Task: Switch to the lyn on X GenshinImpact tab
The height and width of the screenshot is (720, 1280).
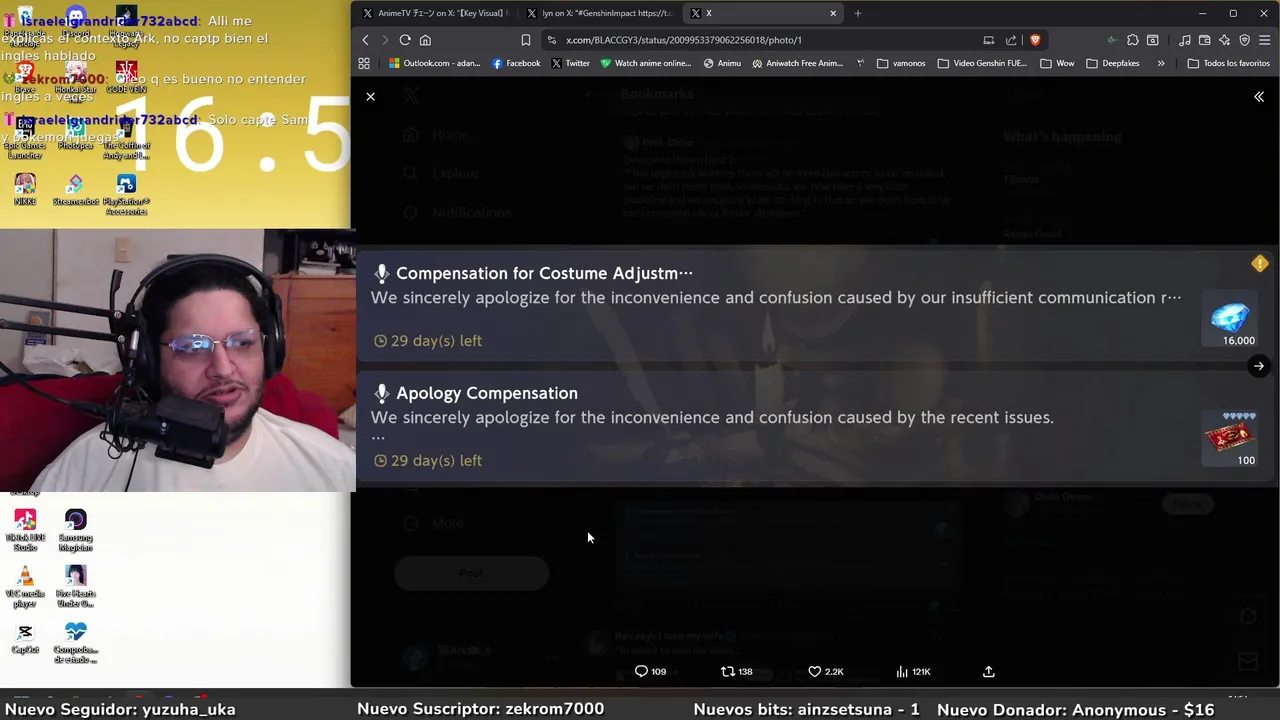Action: click(x=600, y=13)
